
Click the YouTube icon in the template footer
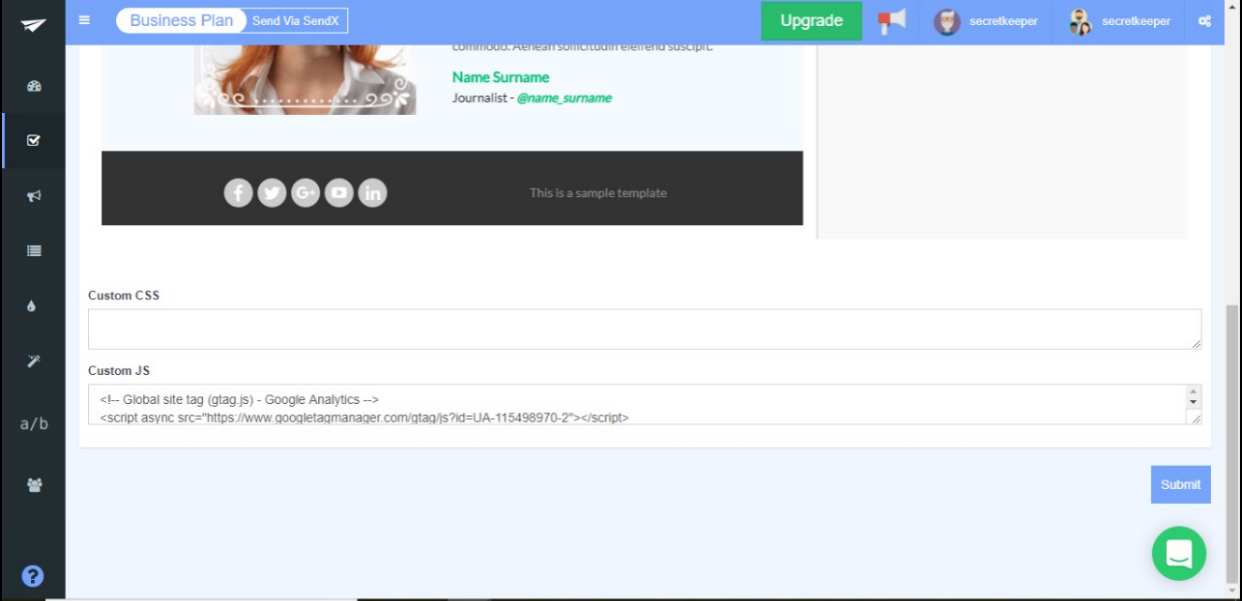pyautogui.click(x=339, y=193)
